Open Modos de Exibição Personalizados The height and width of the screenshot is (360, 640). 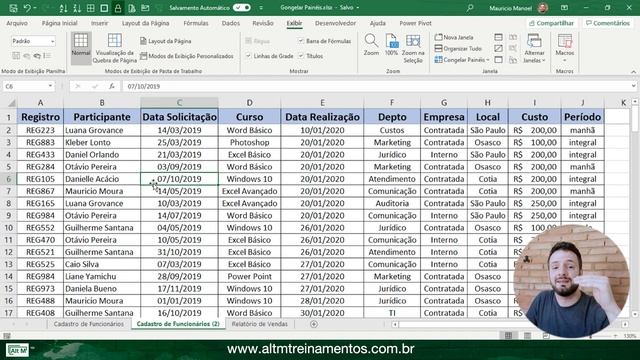[187, 56]
